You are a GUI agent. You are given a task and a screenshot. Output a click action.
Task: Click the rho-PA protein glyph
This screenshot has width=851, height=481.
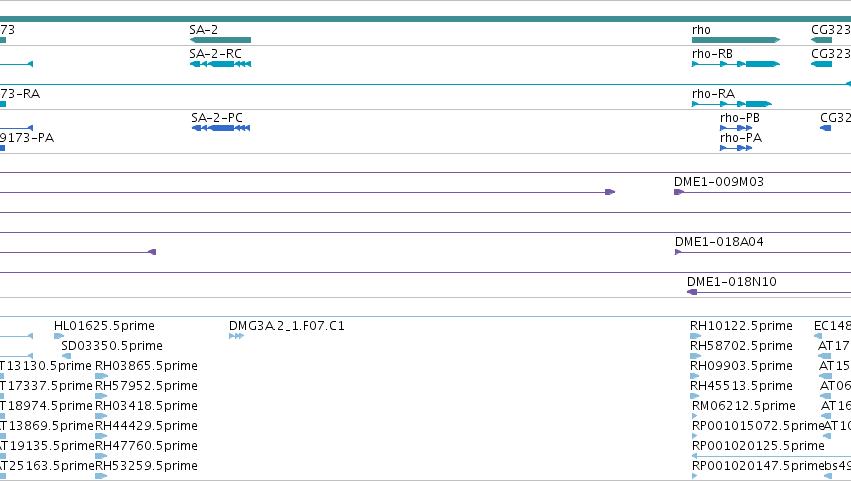click(736, 148)
